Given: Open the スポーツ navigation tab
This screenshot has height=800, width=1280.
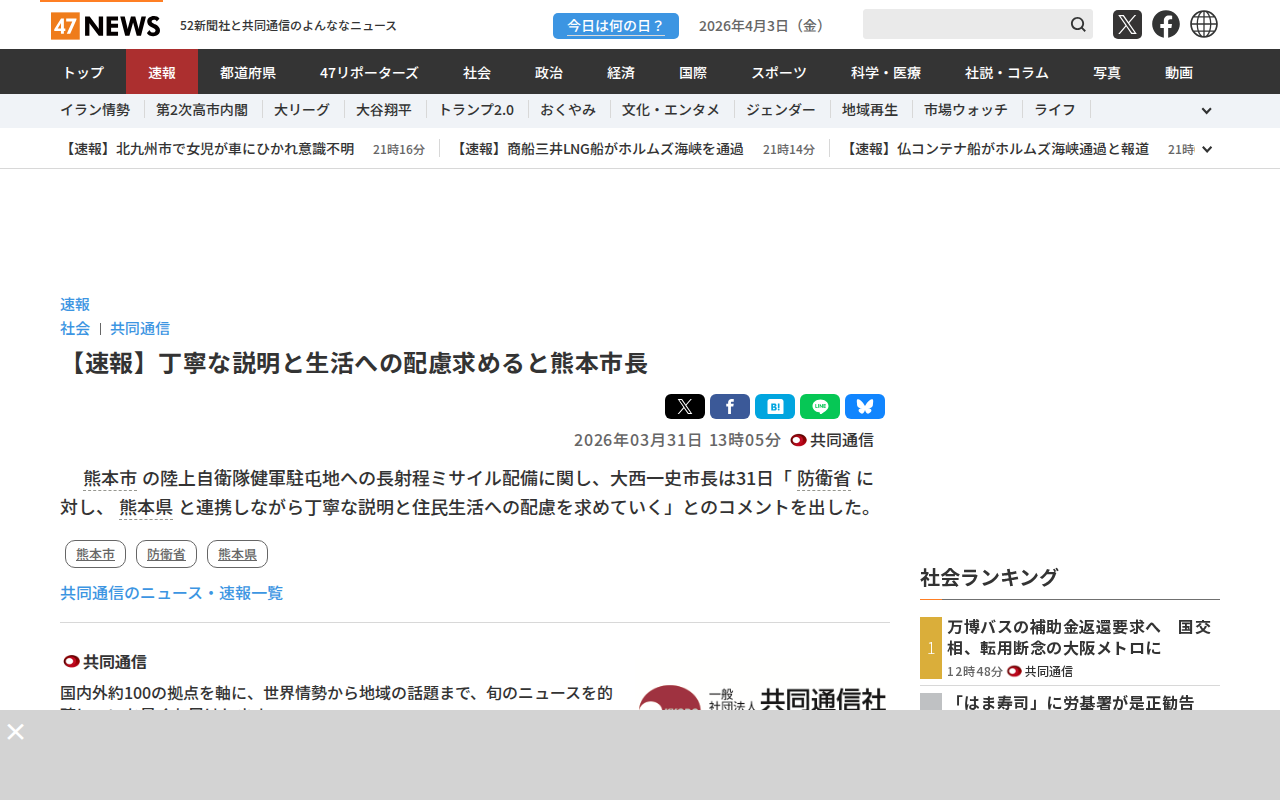Looking at the screenshot, I should point(779,72).
